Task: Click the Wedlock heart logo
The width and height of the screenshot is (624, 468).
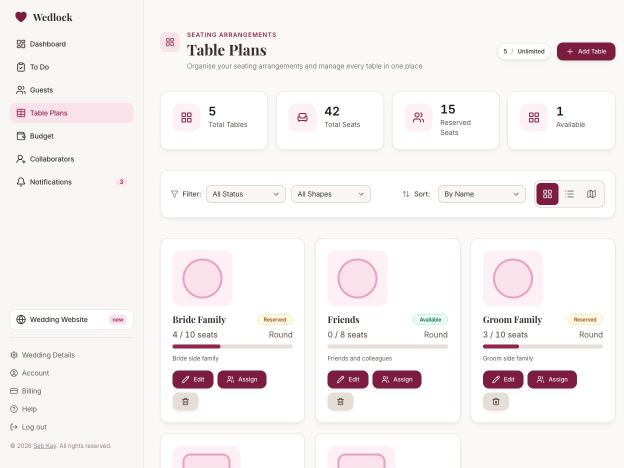Action: pyautogui.click(x=21, y=17)
